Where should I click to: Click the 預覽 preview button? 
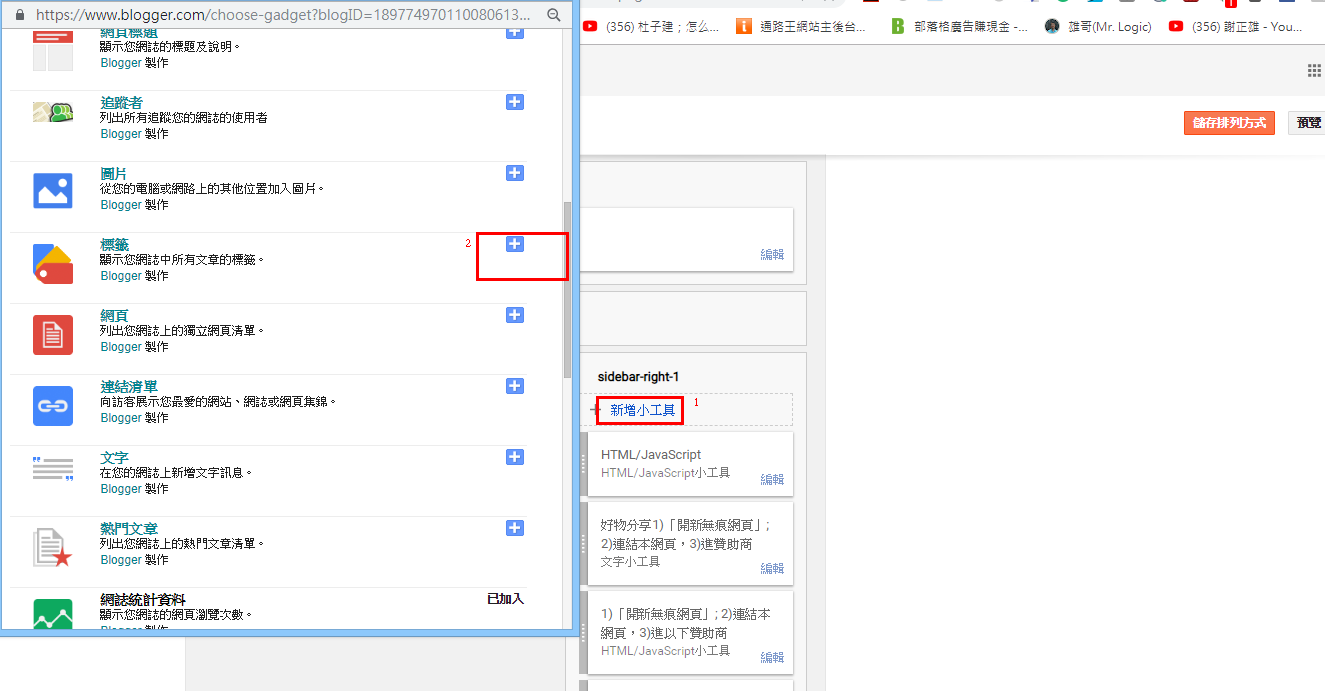(x=1308, y=122)
